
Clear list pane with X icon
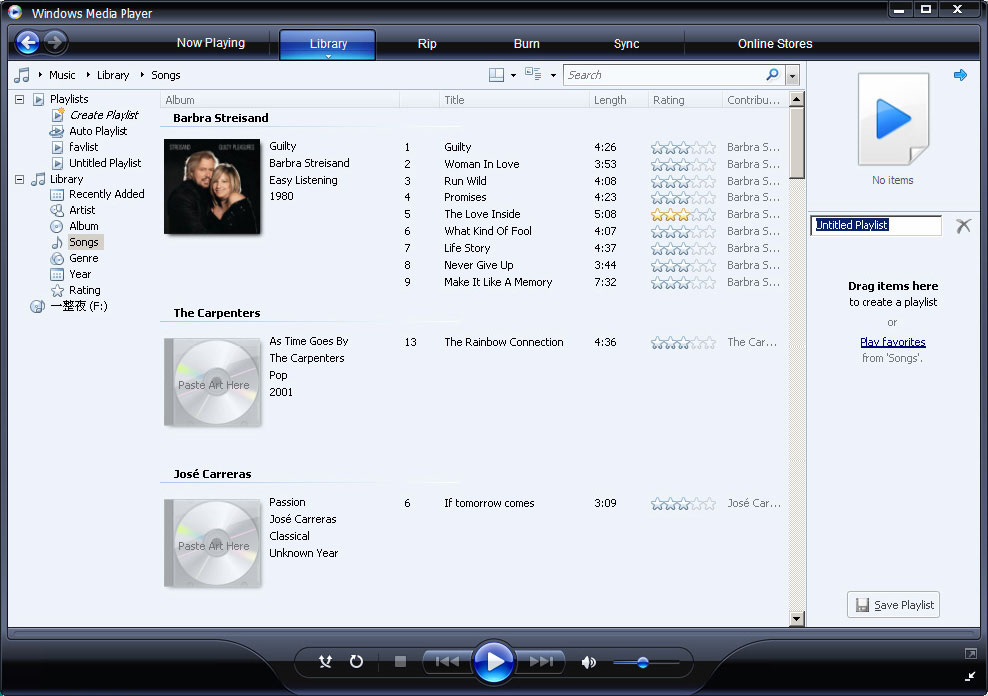pos(963,225)
